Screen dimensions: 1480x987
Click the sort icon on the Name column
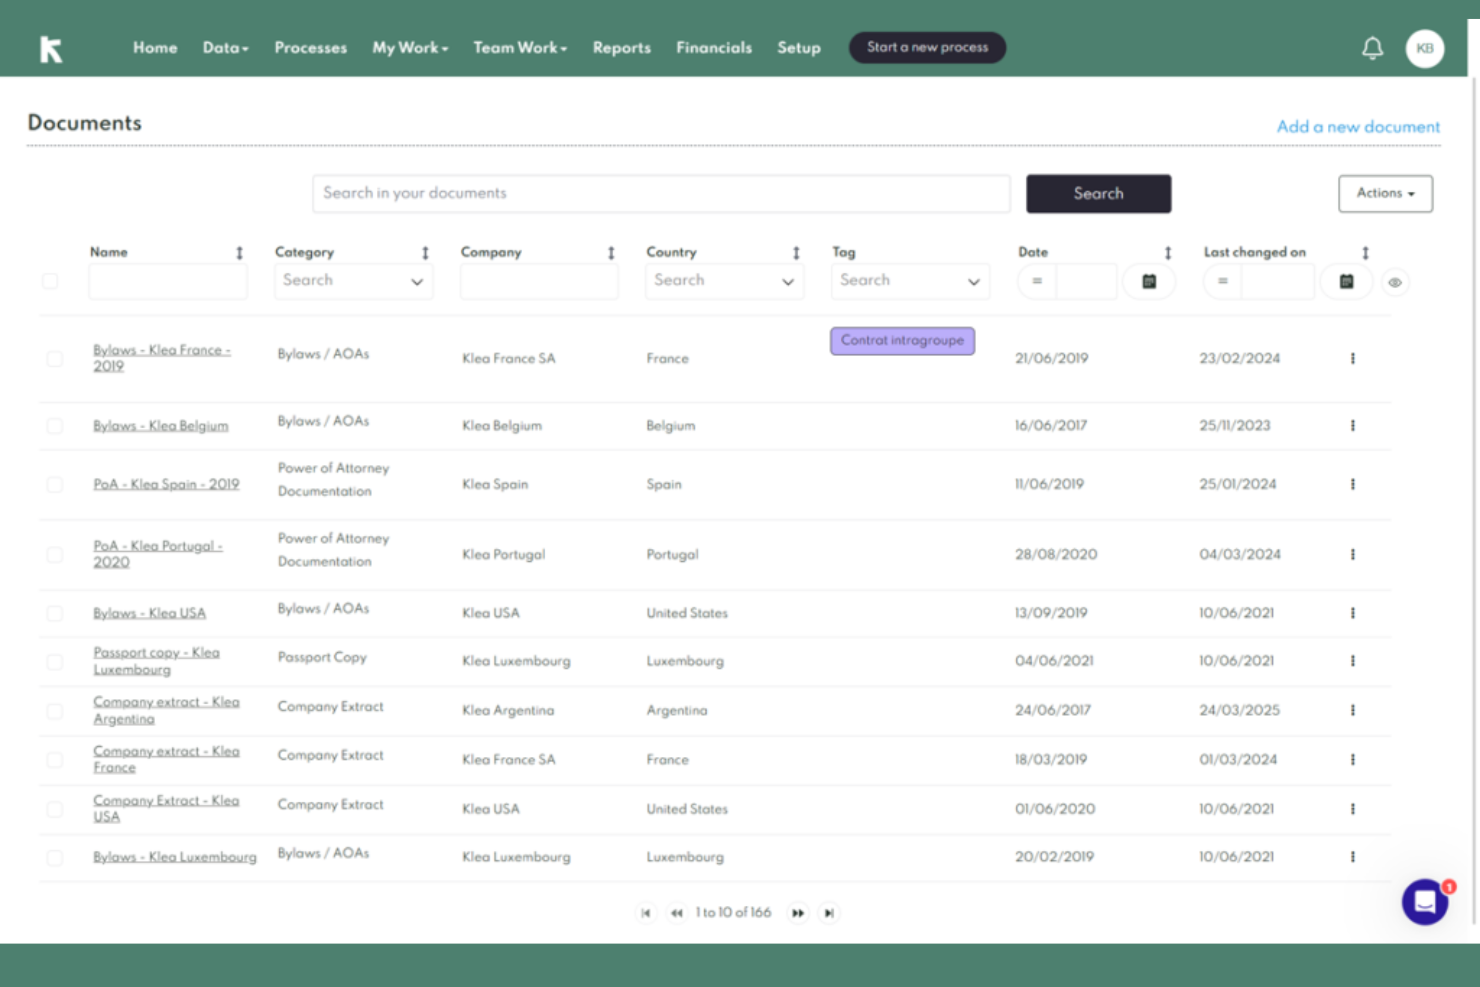click(x=238, y=252)
